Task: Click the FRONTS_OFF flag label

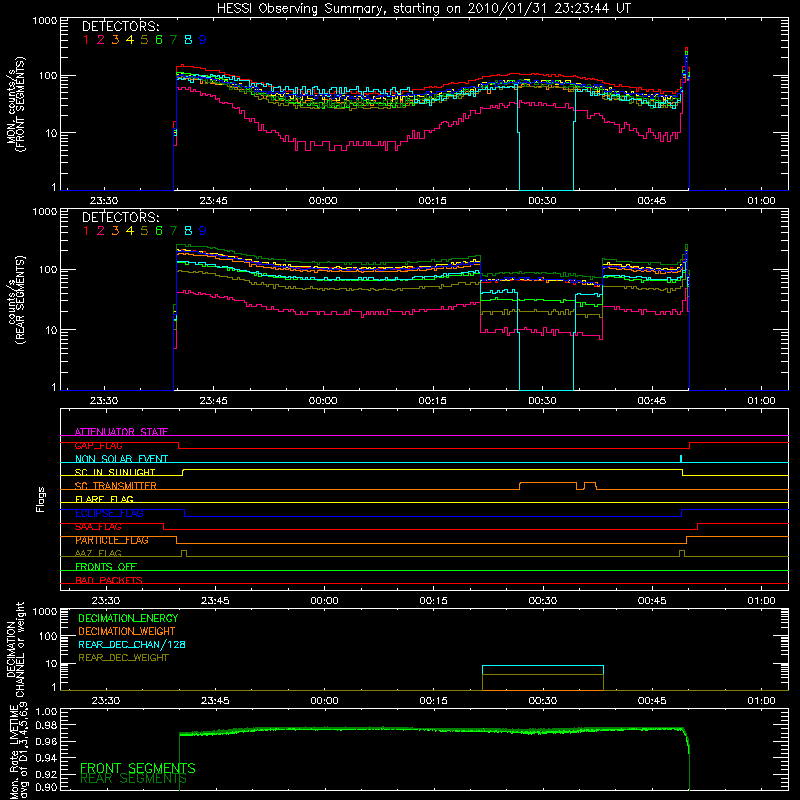Action: click(x=106, y=567)
